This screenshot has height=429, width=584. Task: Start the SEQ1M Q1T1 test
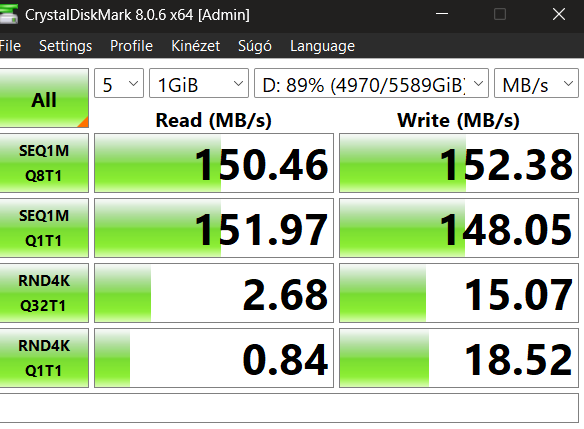click(x=44, y=228)
